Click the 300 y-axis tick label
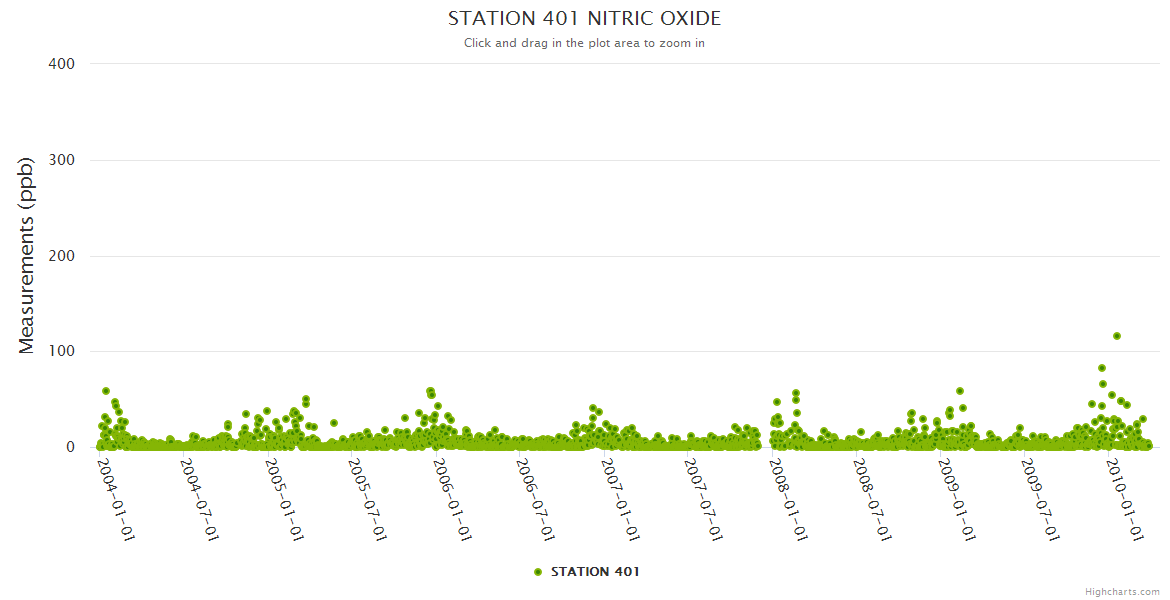 tap(62, 160)
